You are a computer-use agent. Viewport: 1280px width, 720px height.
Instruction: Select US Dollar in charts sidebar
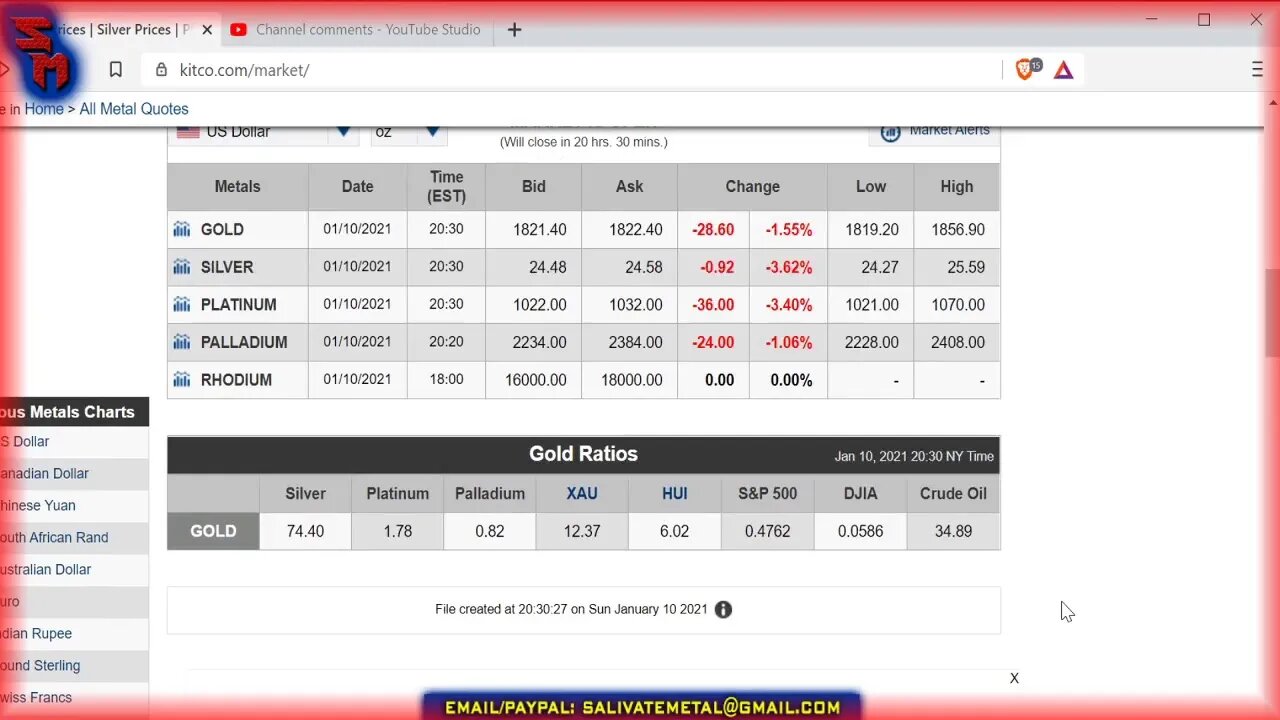26,442
